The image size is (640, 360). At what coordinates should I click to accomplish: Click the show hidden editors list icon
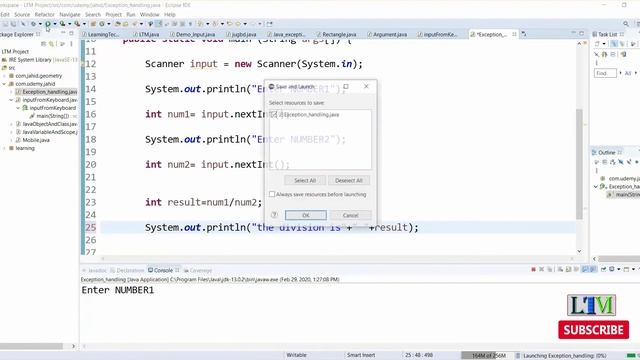(x=524, y=34)
